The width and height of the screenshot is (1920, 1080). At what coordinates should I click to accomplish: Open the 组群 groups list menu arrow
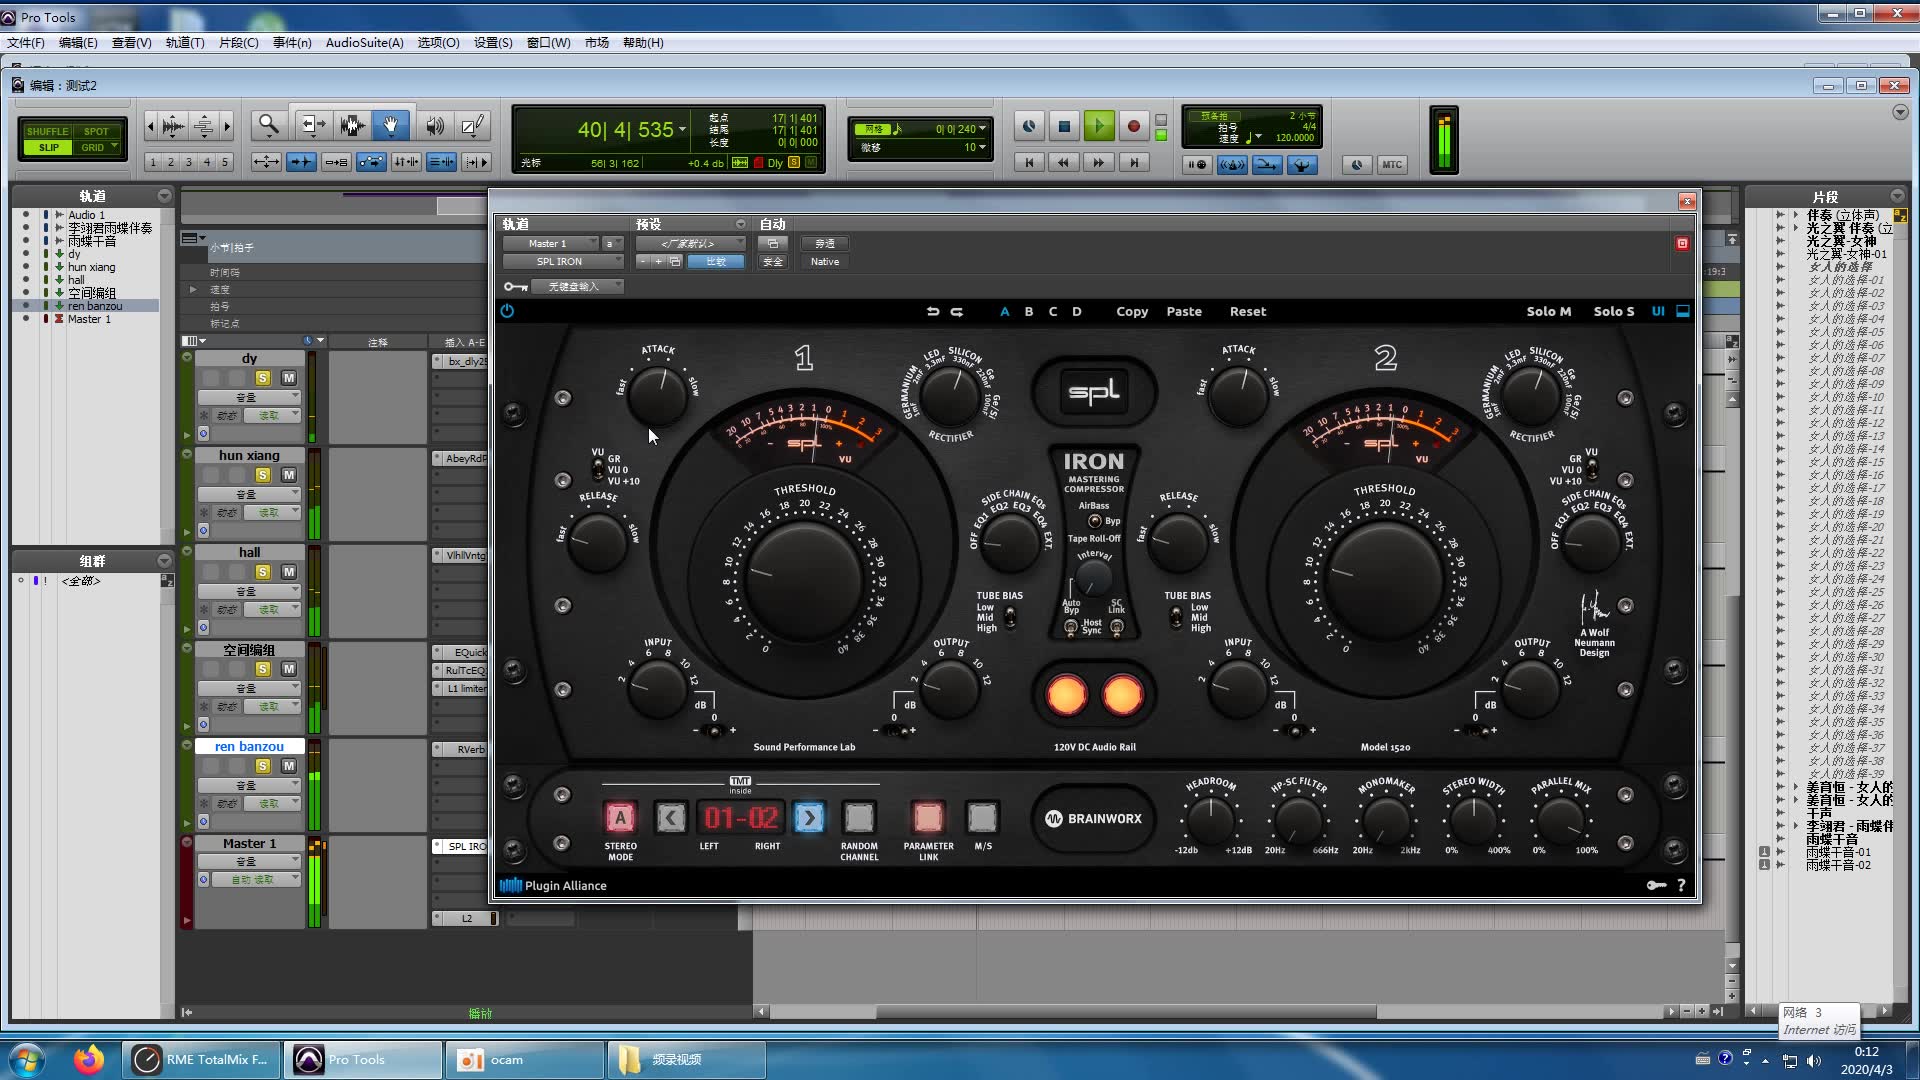(x=164, y=561)
